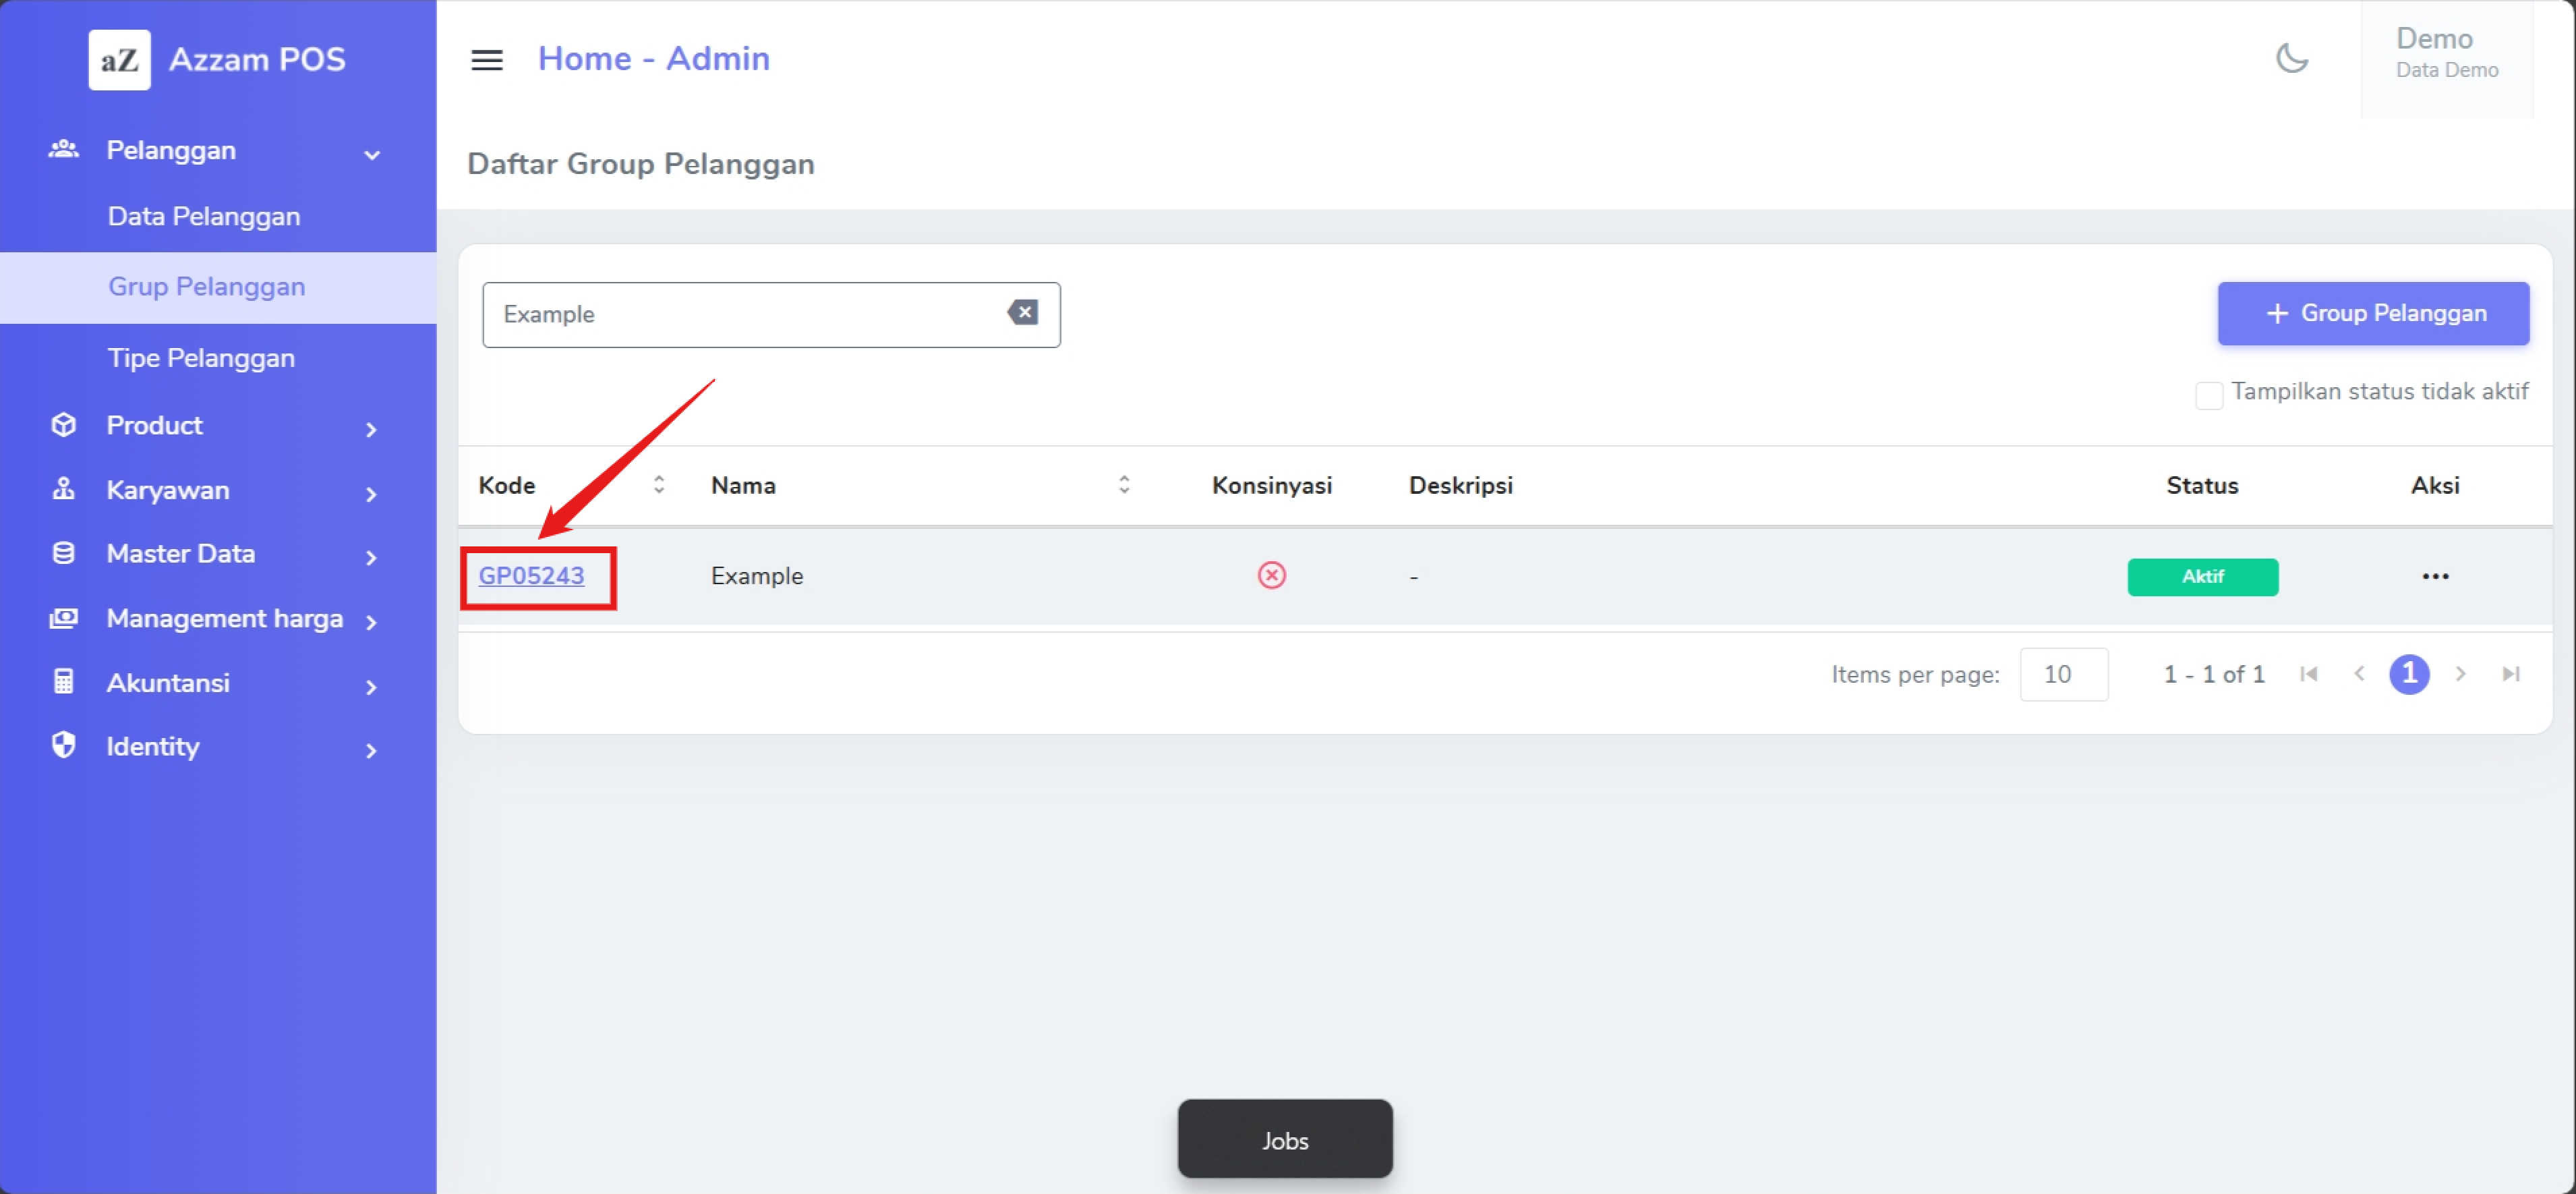
Task: Open the GP05243 code link
Action: click(531, 576)
